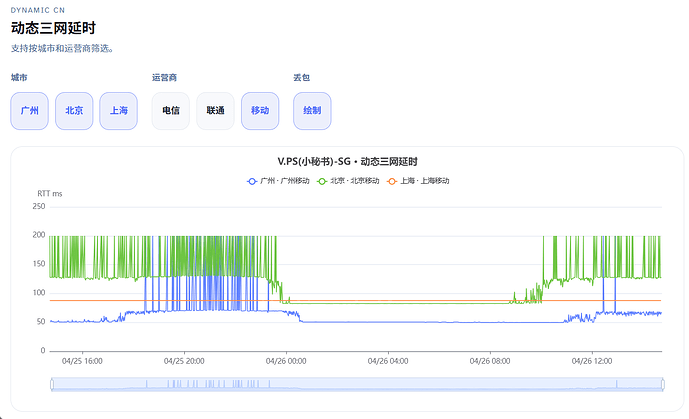
Task: Click the 04/26 08:00 axis label
Action: point(490,361)
